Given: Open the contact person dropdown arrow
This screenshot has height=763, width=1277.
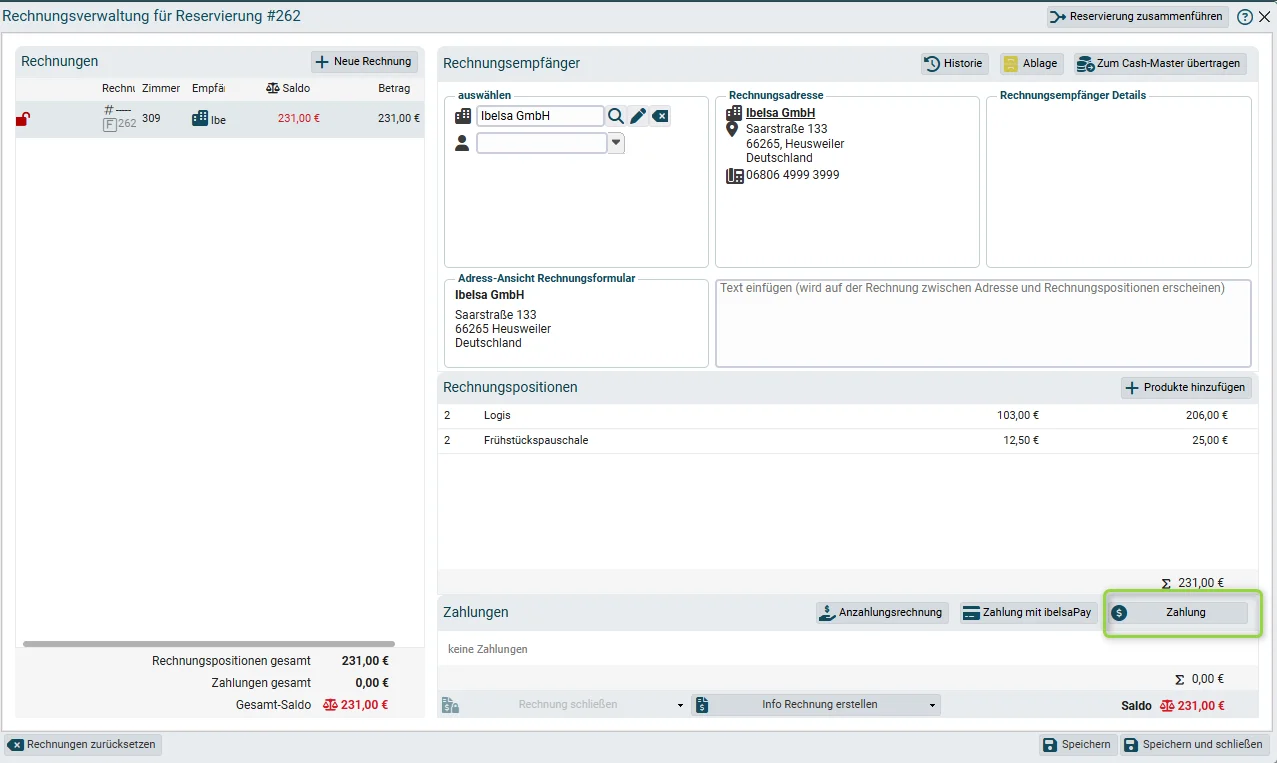Looking at the screenshot, I should pos(616,144).
